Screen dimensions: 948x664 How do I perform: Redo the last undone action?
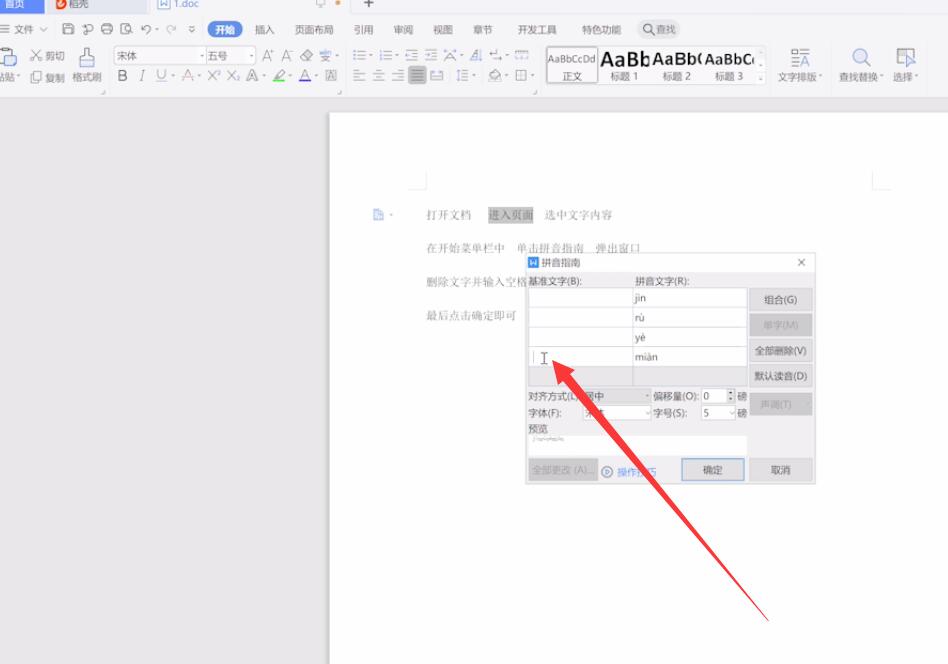point(171,29)
